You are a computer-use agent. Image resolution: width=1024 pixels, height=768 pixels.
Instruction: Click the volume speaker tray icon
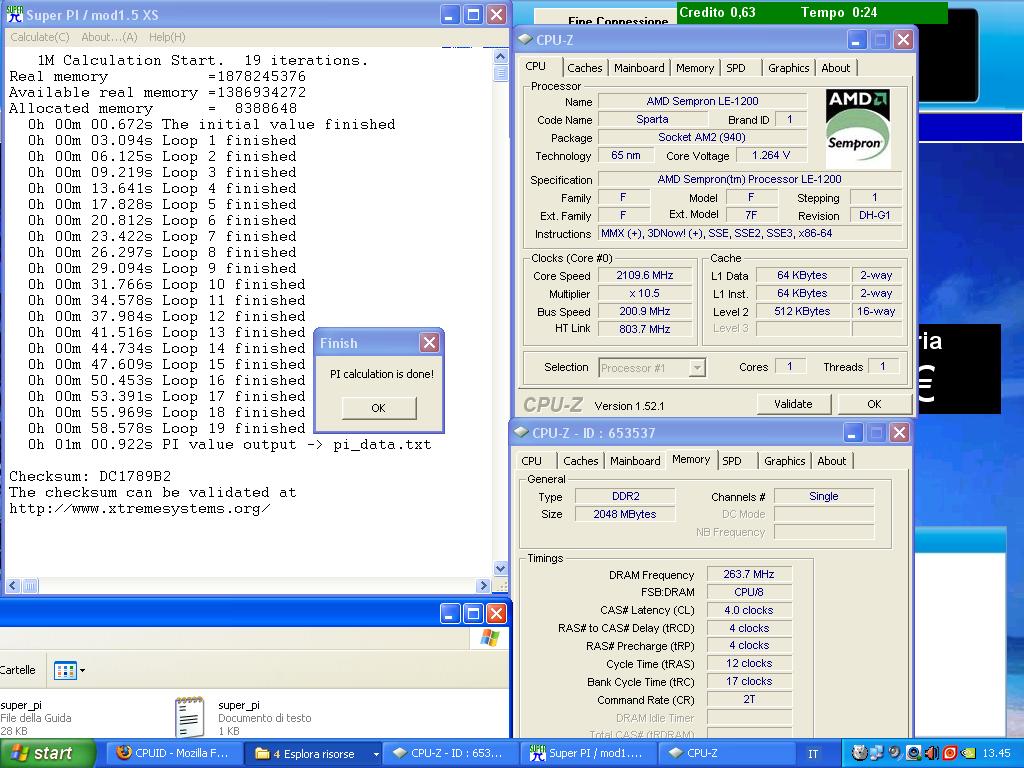click(932, 754)
